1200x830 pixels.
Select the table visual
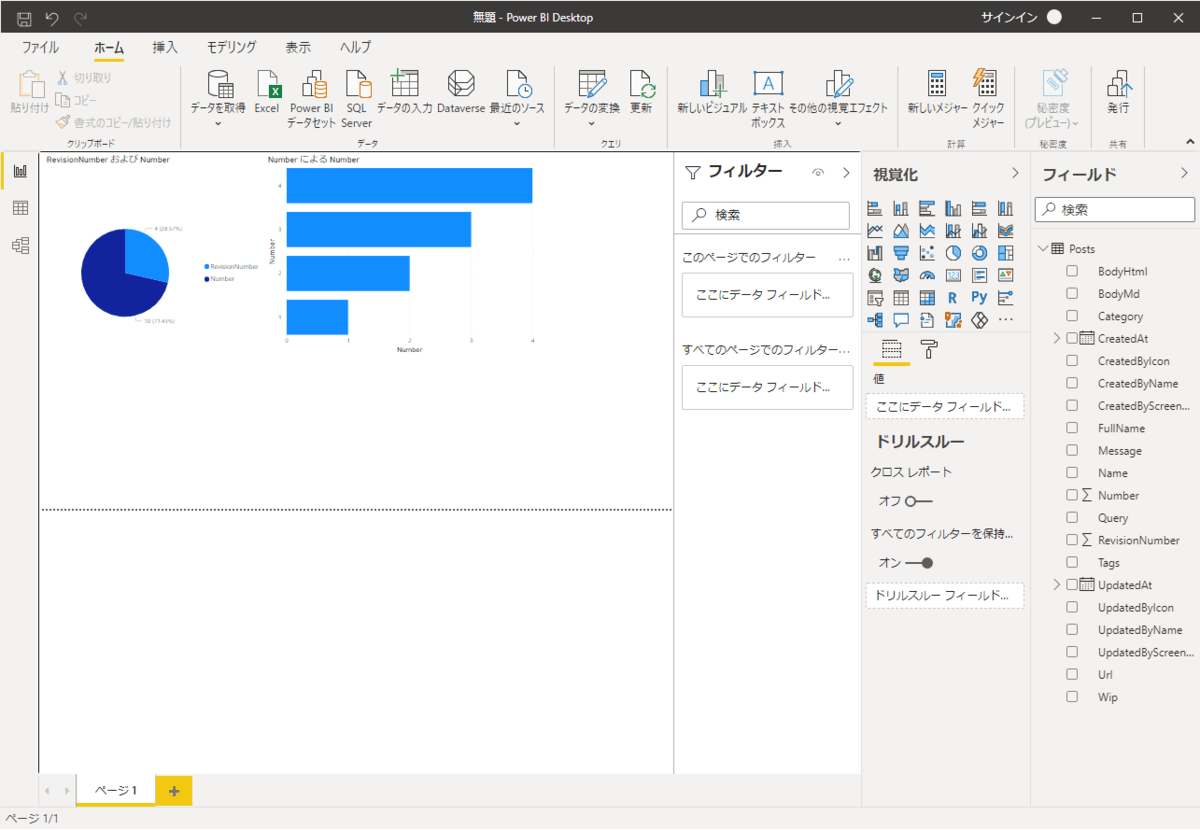point(901,297)
